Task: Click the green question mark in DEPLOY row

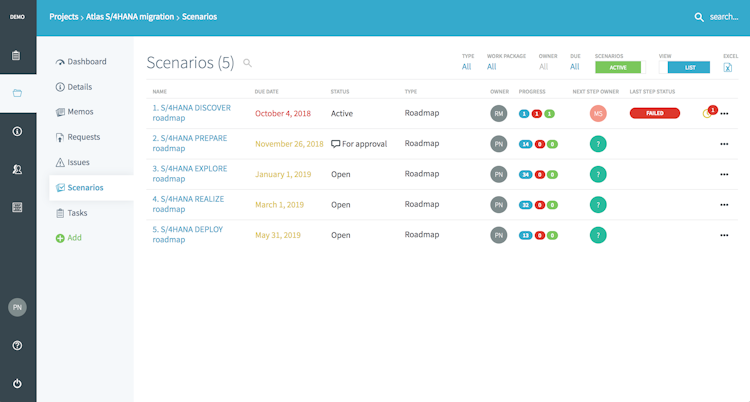Action: [x=598, y=235]
